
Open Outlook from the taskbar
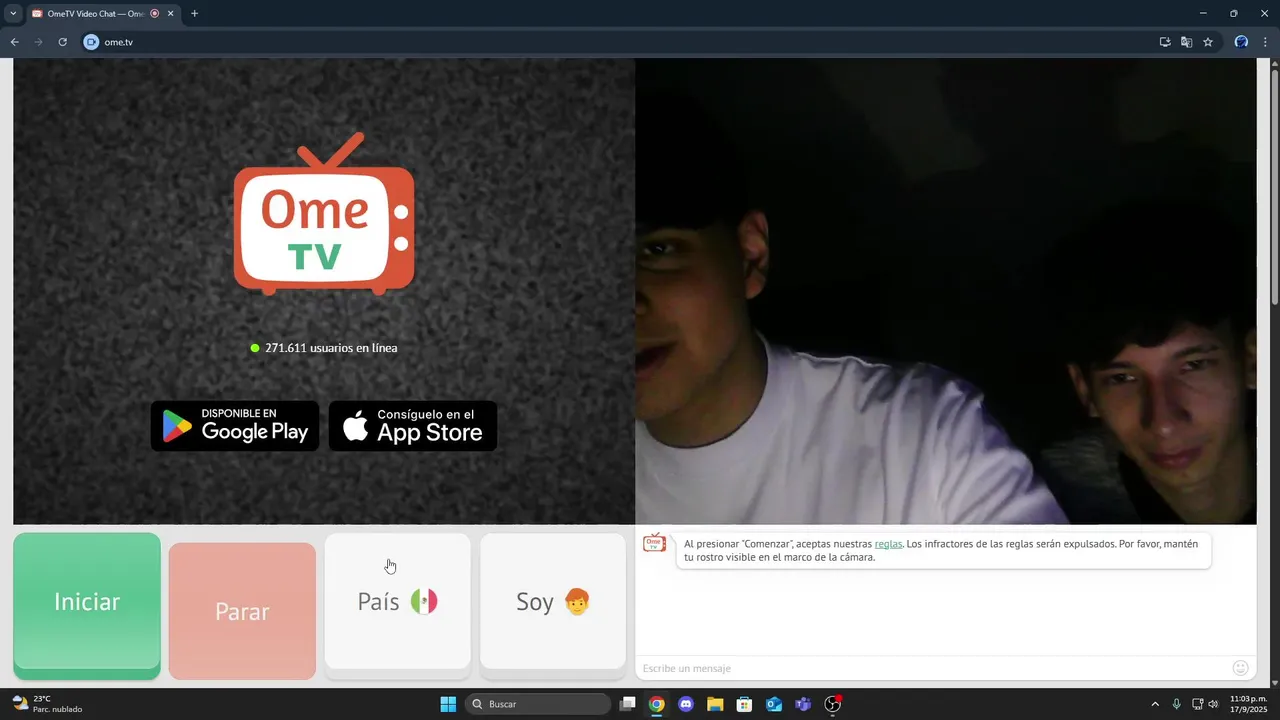click(x=774, y=704)
